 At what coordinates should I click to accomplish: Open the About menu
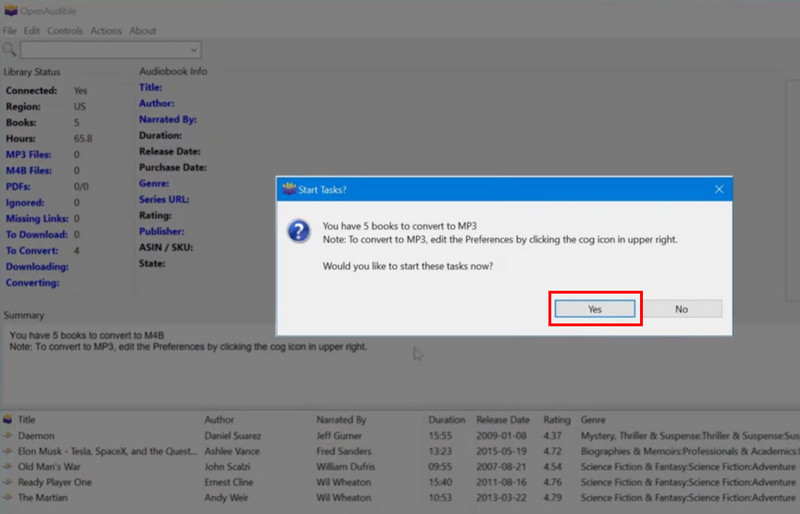[143, 31]
